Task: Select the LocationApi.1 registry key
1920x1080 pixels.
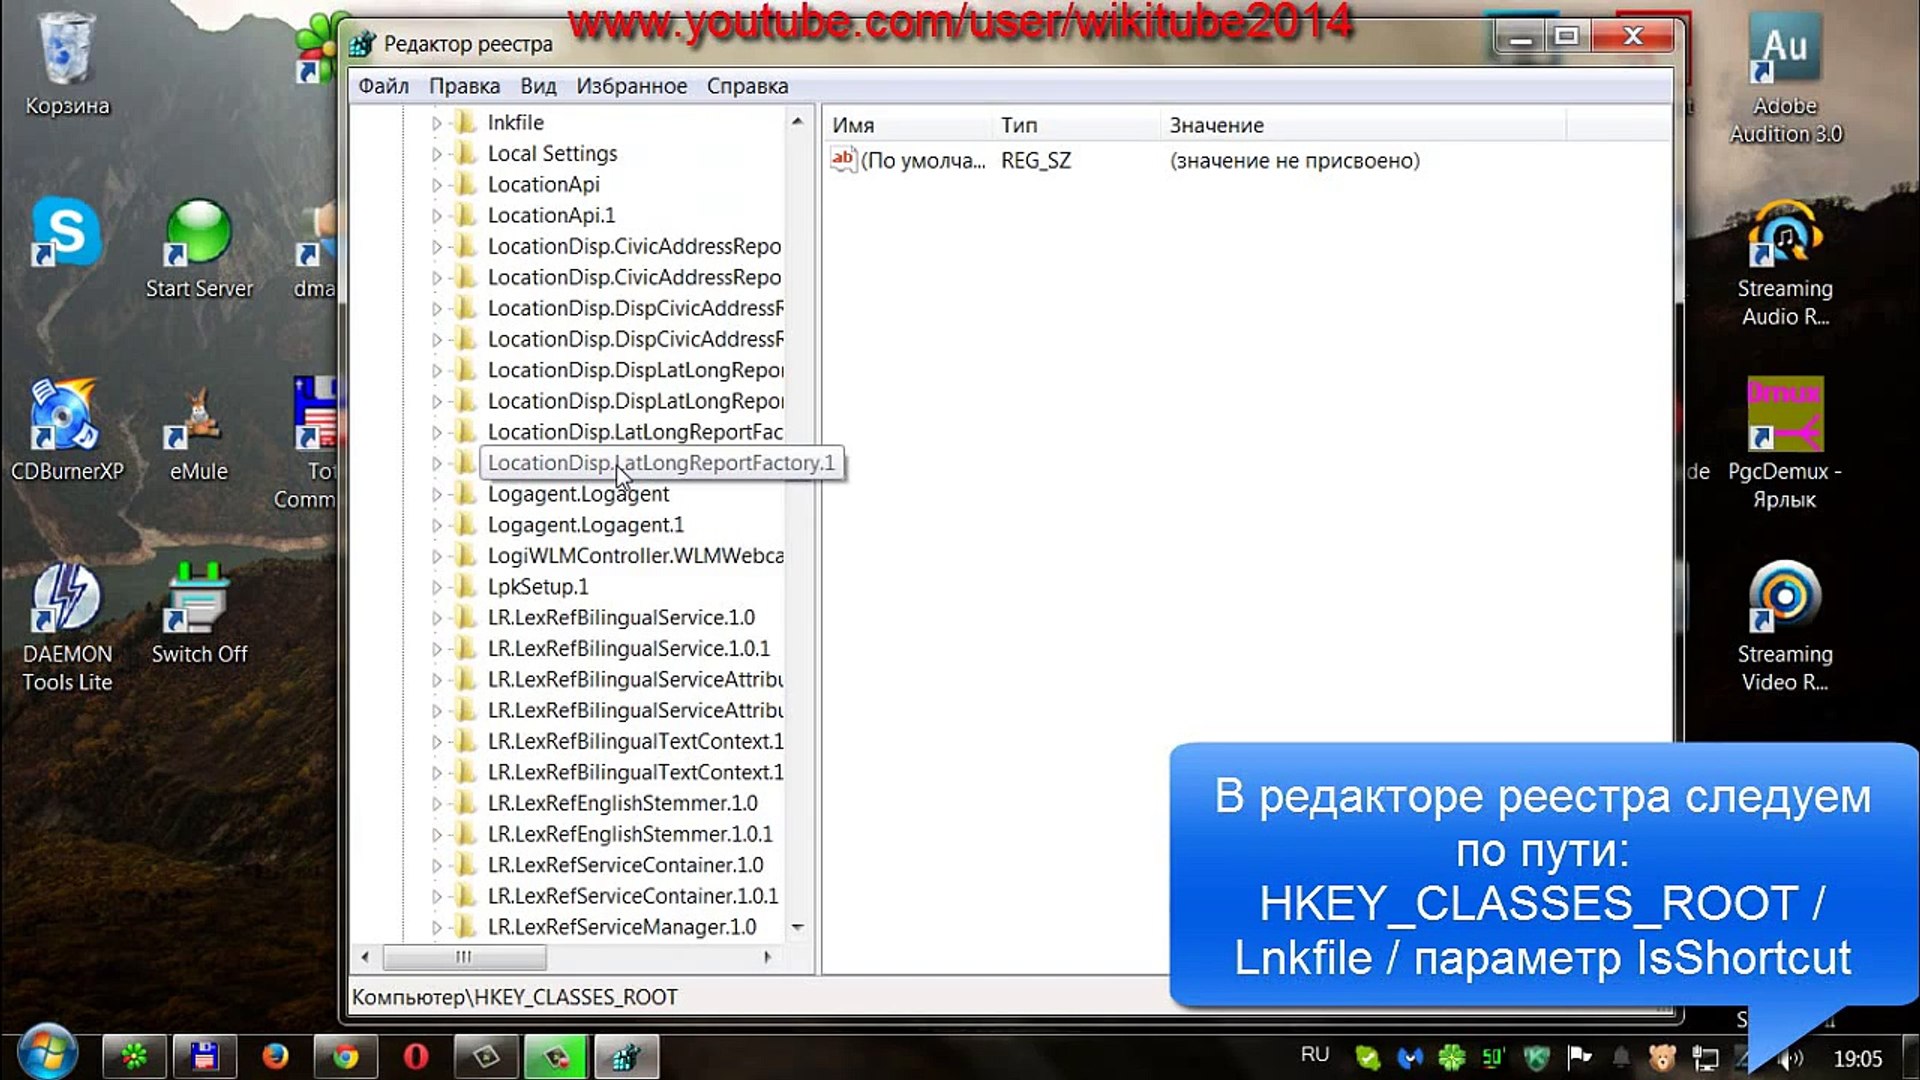Action: pos(551,215)
